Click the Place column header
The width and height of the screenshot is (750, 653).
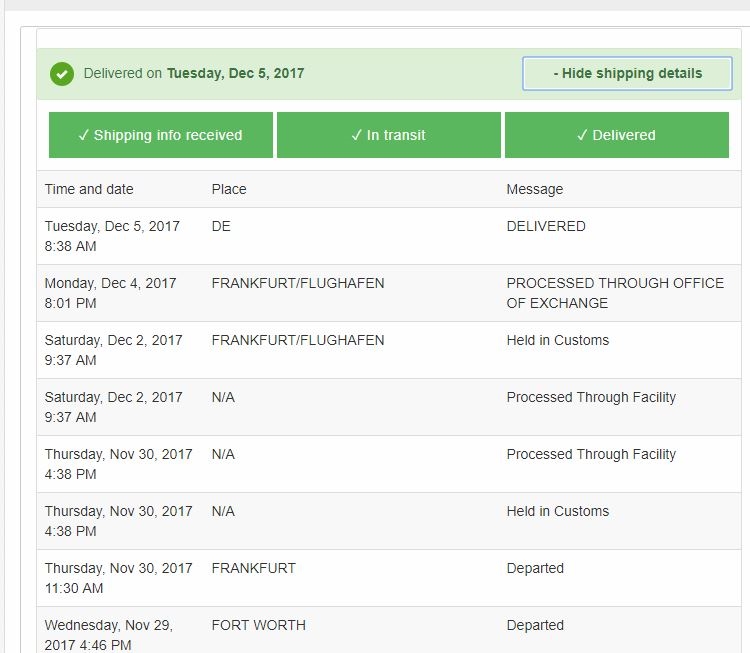(229, 189)
